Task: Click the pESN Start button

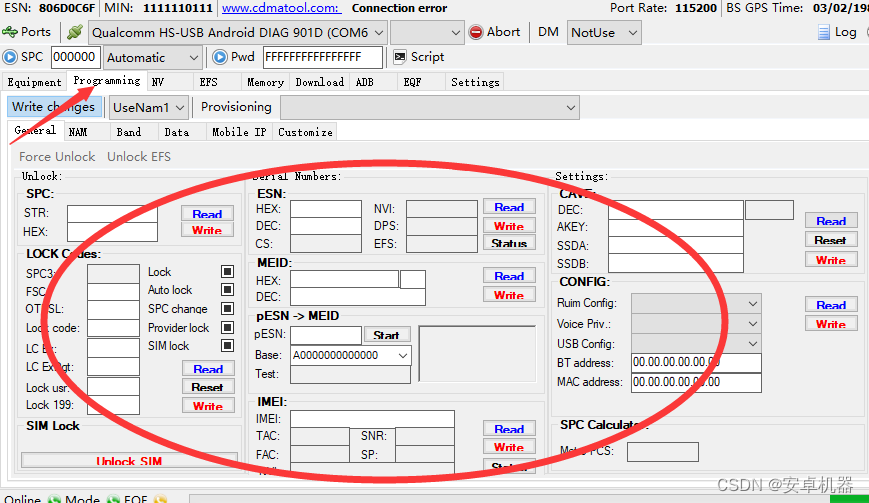Action: click(x=387, y=335)
